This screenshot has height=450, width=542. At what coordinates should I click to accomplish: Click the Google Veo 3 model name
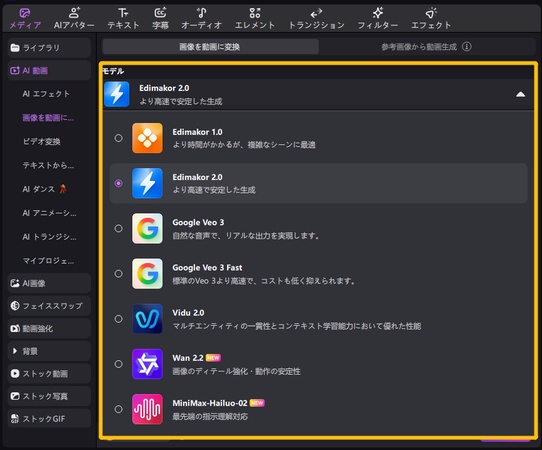click(x=198, y=223)
